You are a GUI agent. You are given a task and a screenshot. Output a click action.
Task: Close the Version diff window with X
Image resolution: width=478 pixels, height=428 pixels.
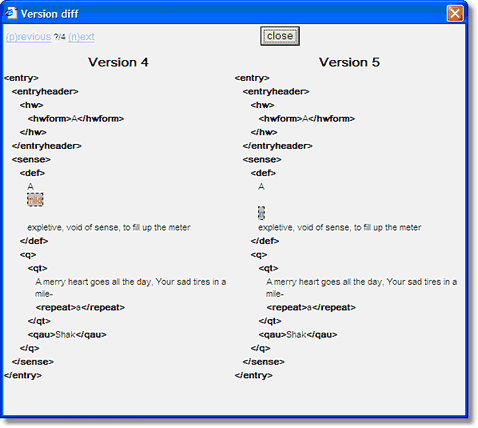coord(455,14)
